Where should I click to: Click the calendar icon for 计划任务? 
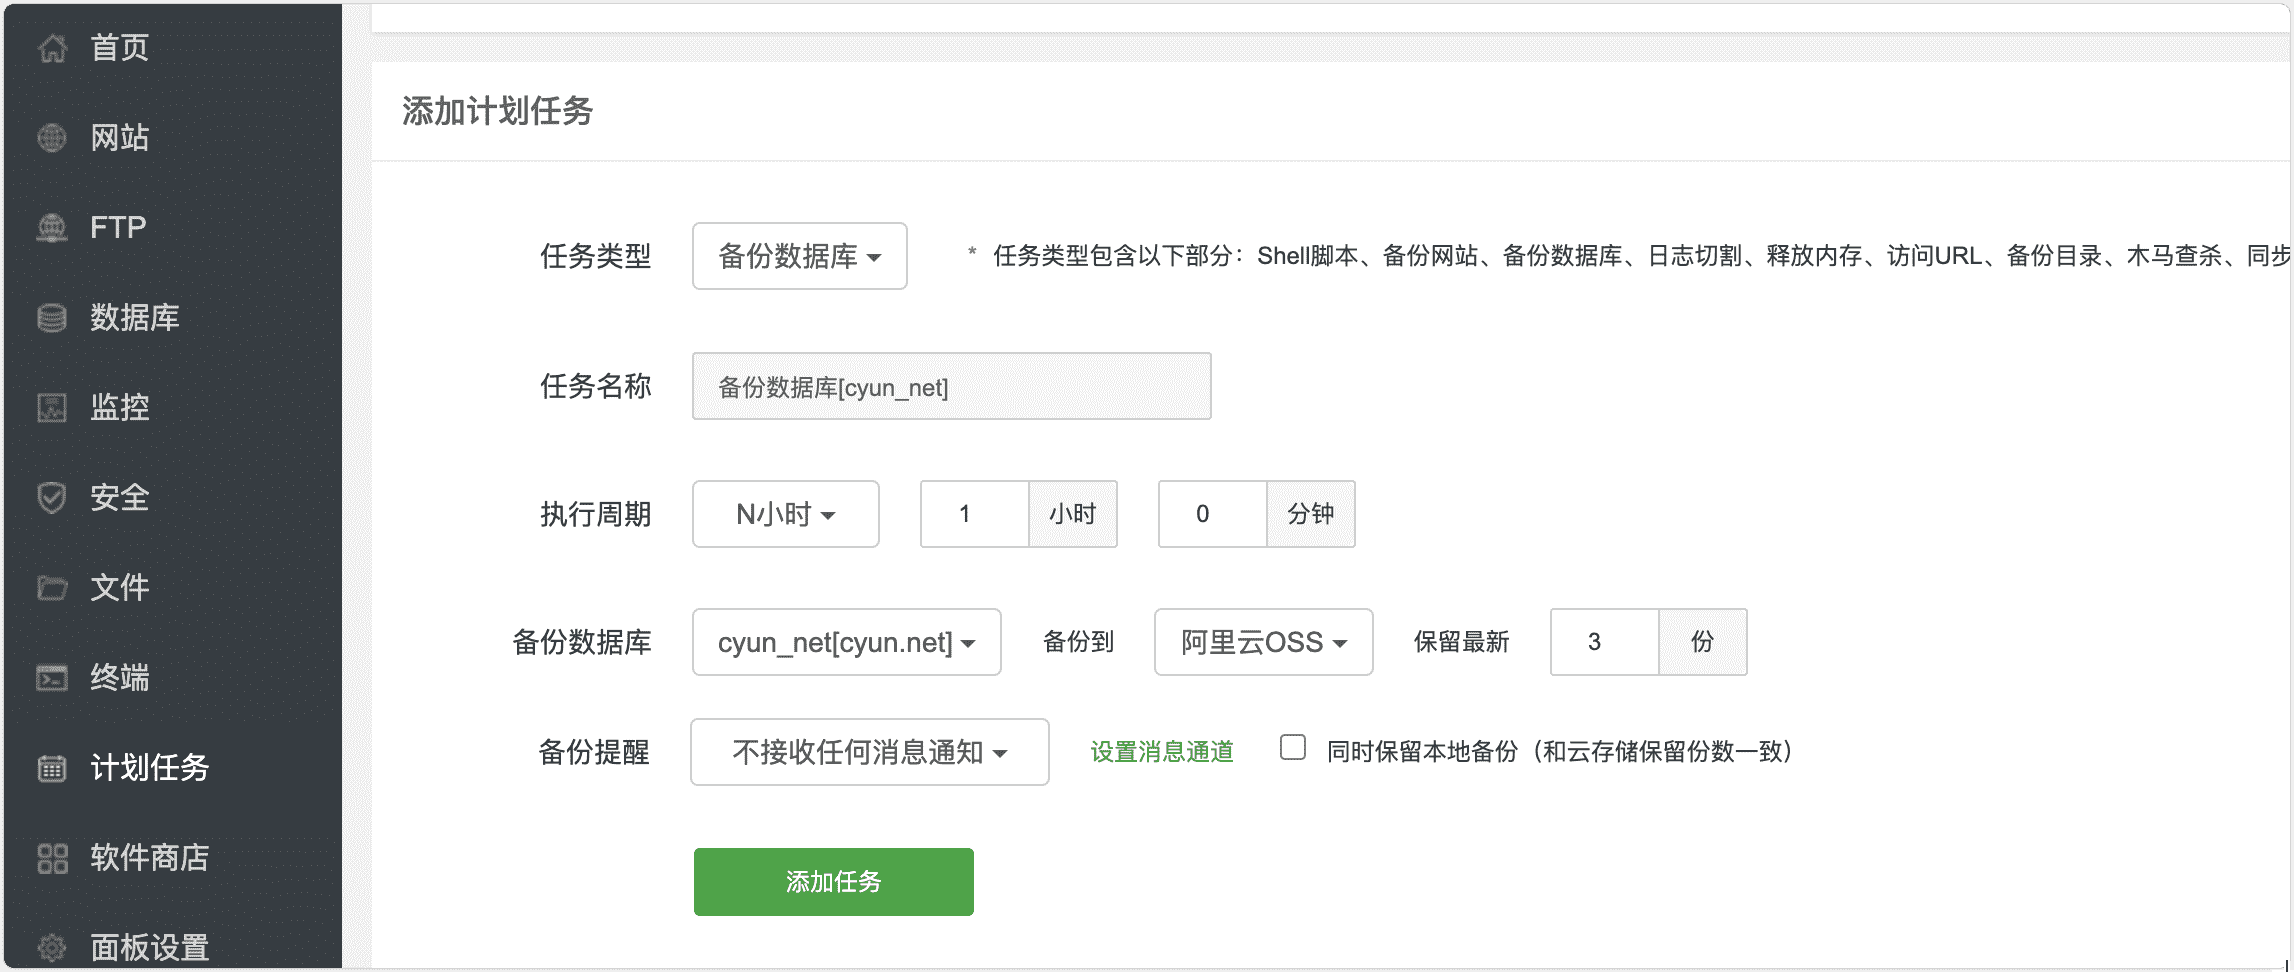coord(52,768)
